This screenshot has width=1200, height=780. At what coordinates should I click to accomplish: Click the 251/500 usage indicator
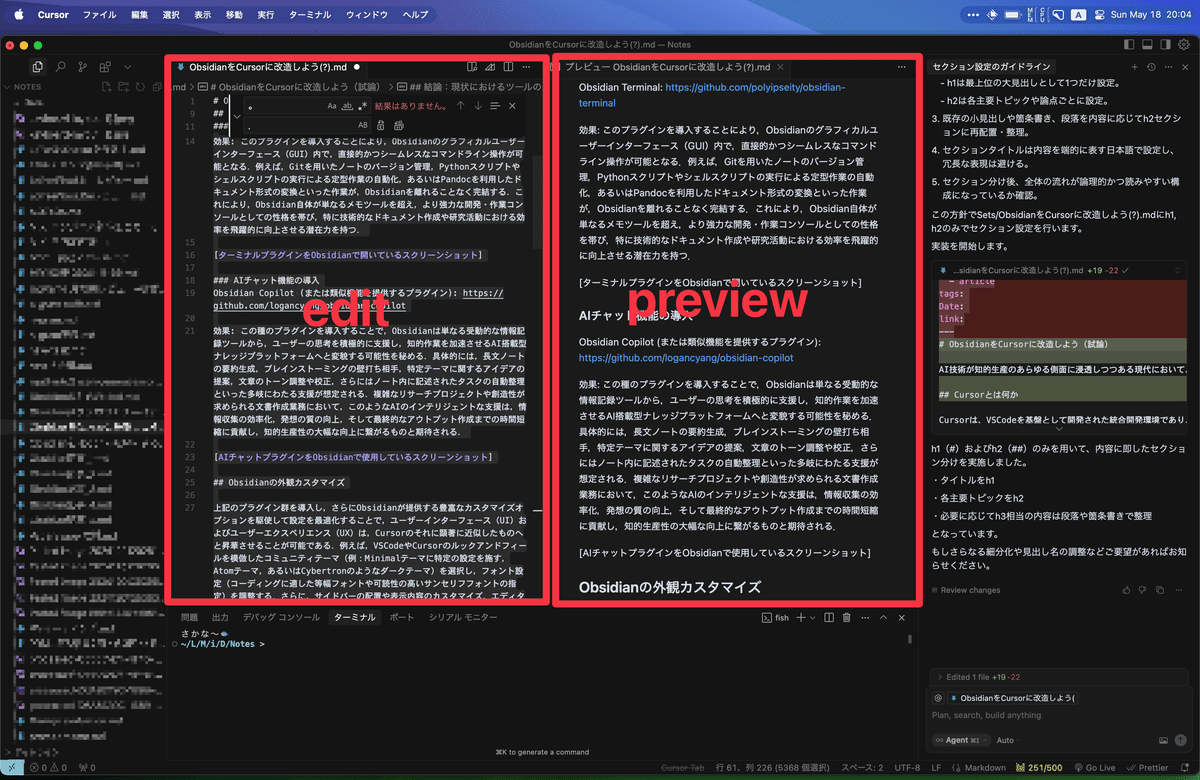point(1045,768)
